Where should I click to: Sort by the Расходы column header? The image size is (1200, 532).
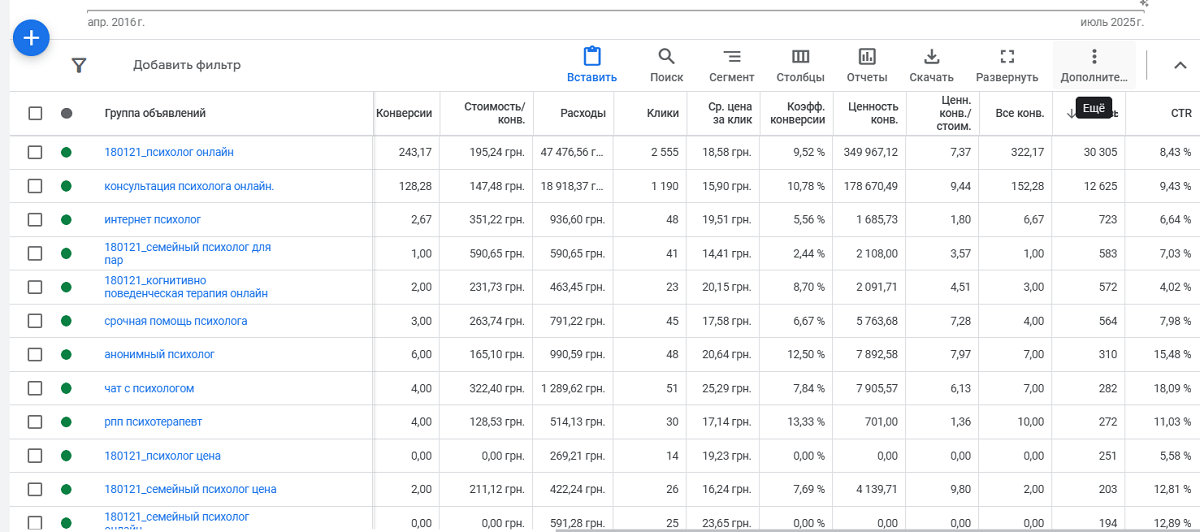(x=583, y=113)
